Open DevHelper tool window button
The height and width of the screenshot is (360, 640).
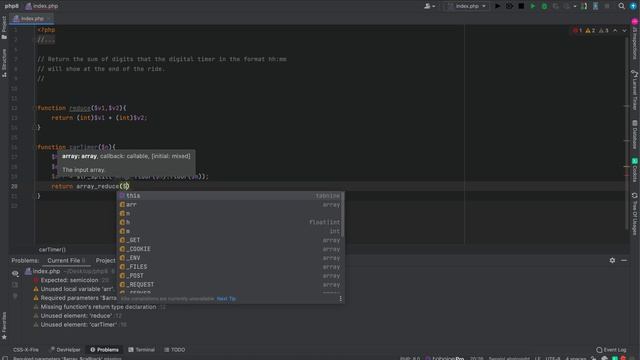65,350
